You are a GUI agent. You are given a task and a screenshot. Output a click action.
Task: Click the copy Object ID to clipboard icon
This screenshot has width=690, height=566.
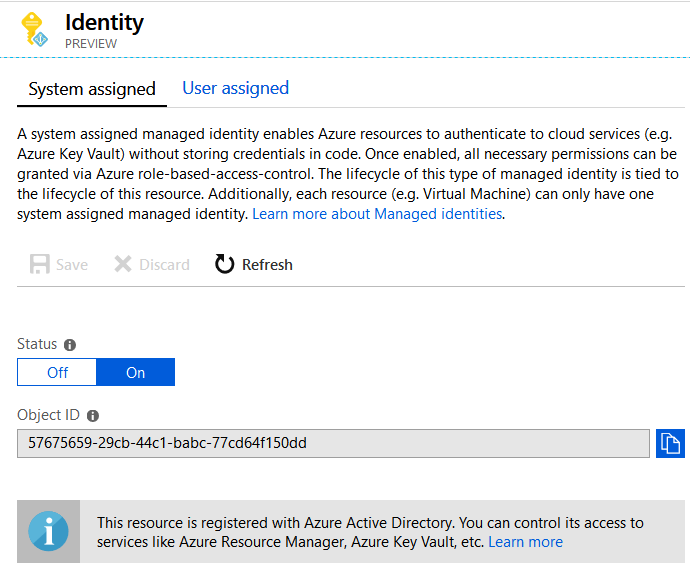coord(670,443)
